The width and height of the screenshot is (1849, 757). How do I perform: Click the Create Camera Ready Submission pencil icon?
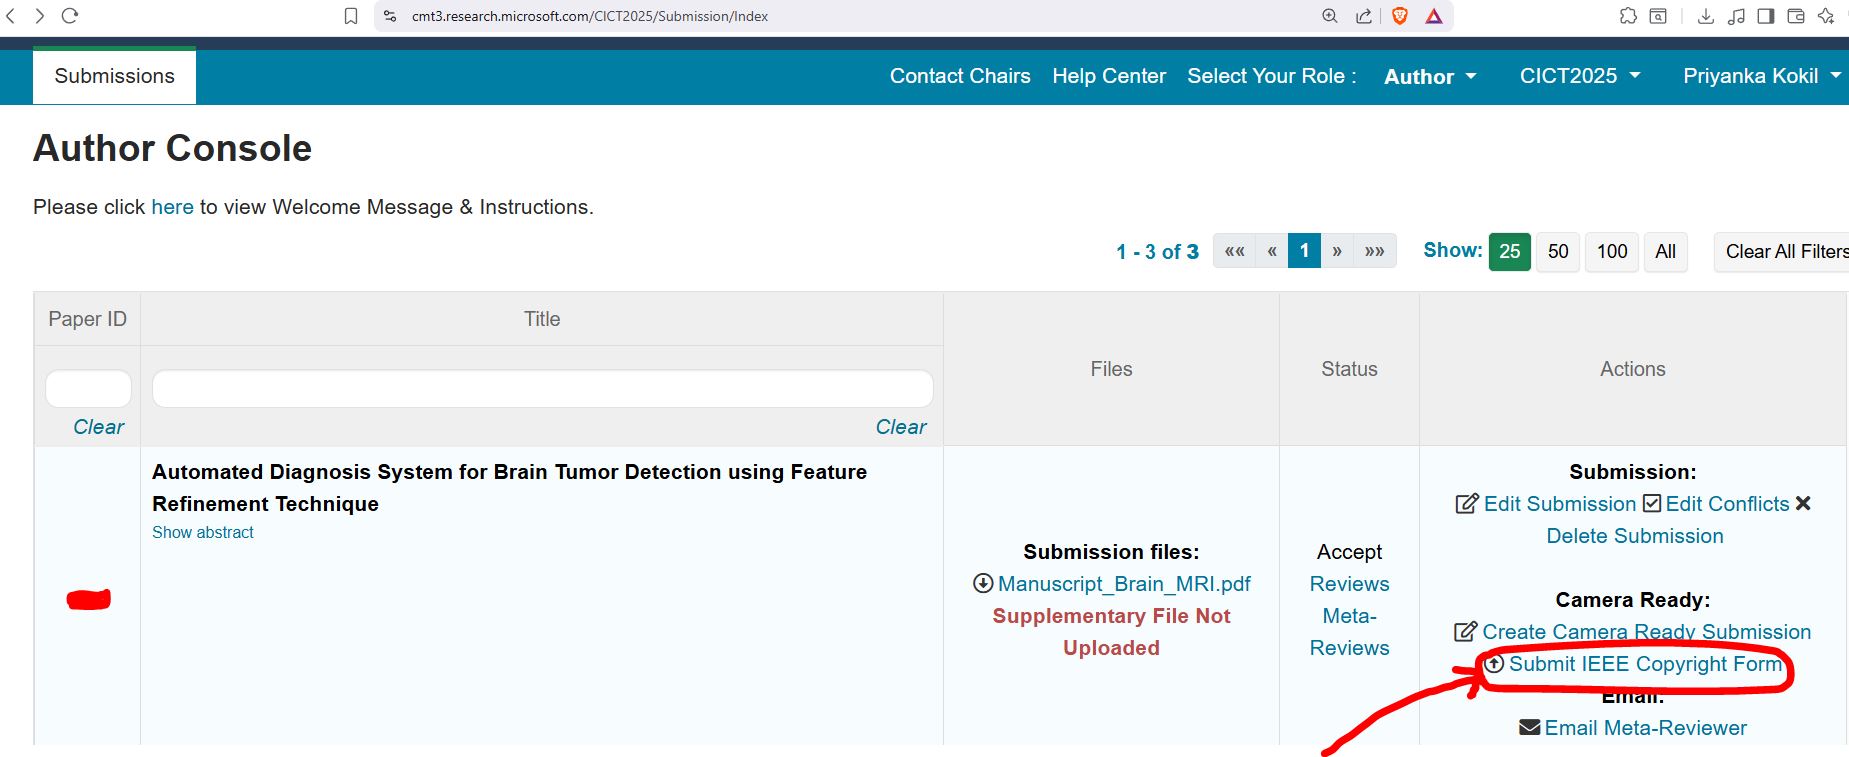[1464, 631]
